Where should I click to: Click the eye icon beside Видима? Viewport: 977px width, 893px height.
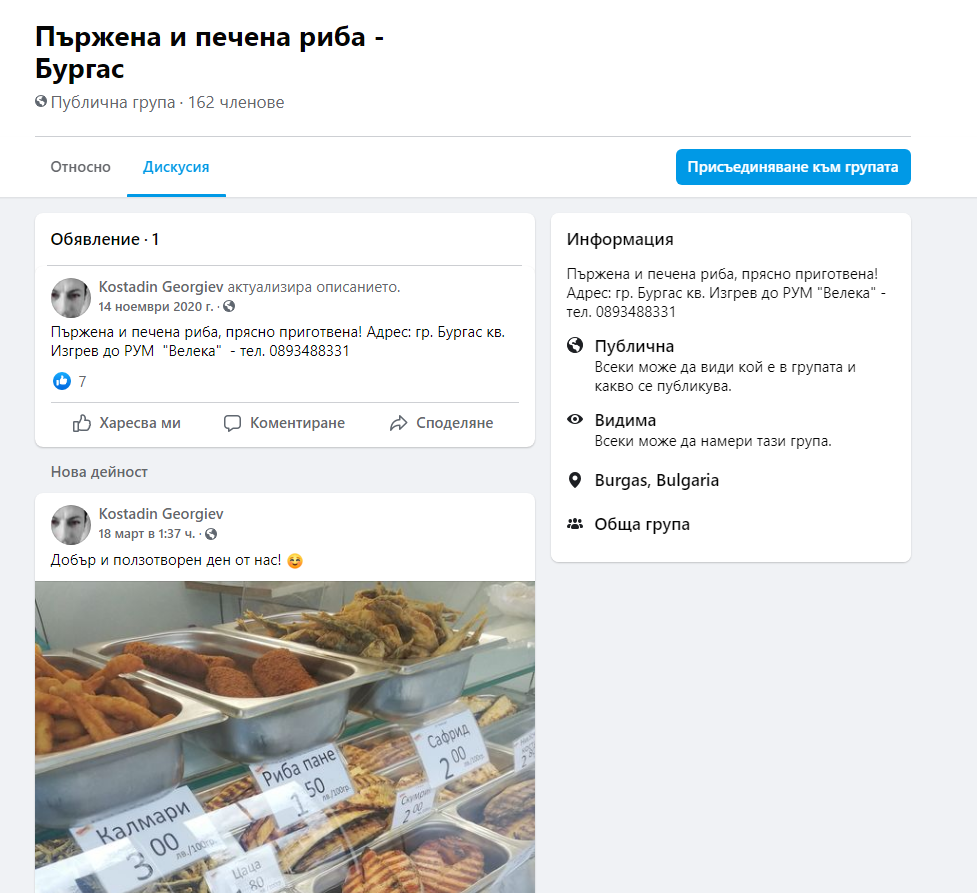click(574, 419)
